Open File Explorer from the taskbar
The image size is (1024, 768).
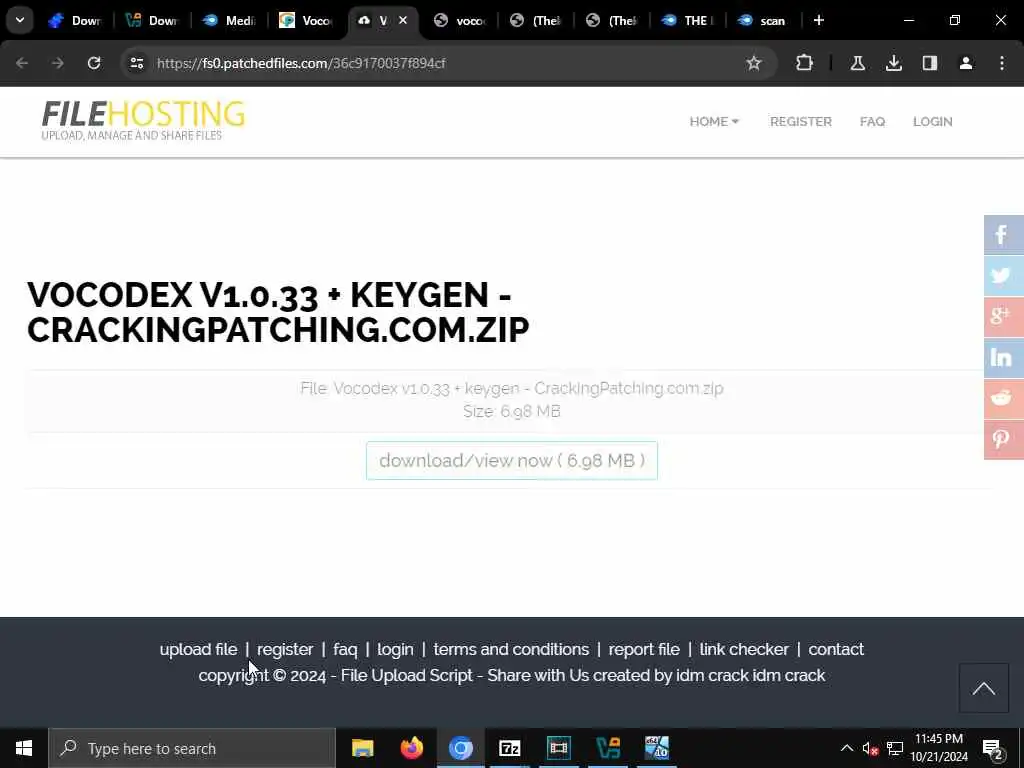[x=362, y=748]
